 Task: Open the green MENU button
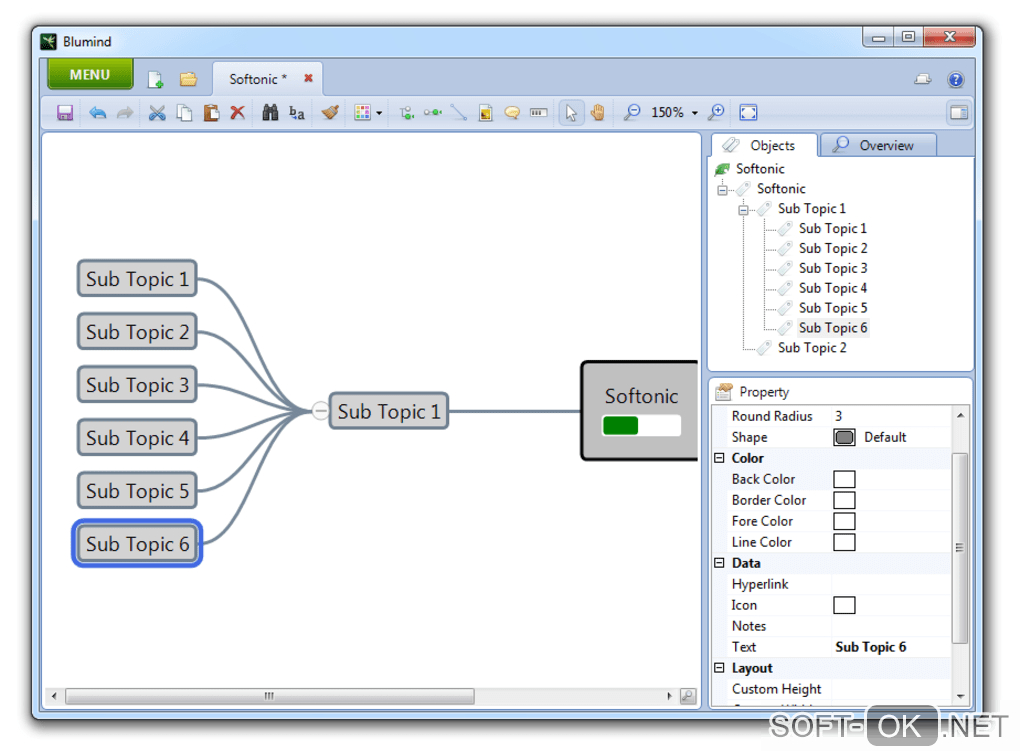click(x=90, y=75)
